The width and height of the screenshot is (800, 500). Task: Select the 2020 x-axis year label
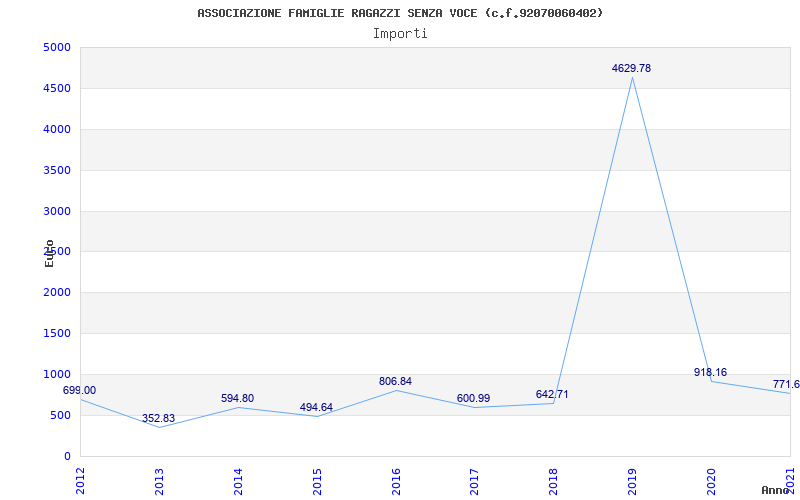point(711,482)
